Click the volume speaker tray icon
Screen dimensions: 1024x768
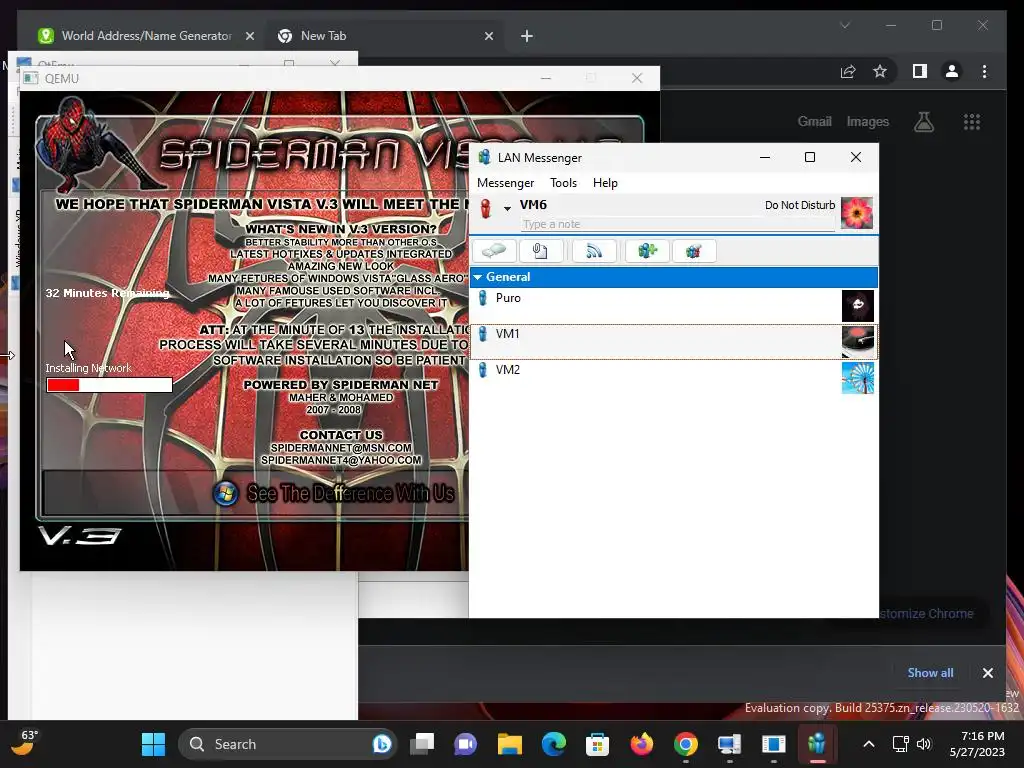tap(923, 744)
